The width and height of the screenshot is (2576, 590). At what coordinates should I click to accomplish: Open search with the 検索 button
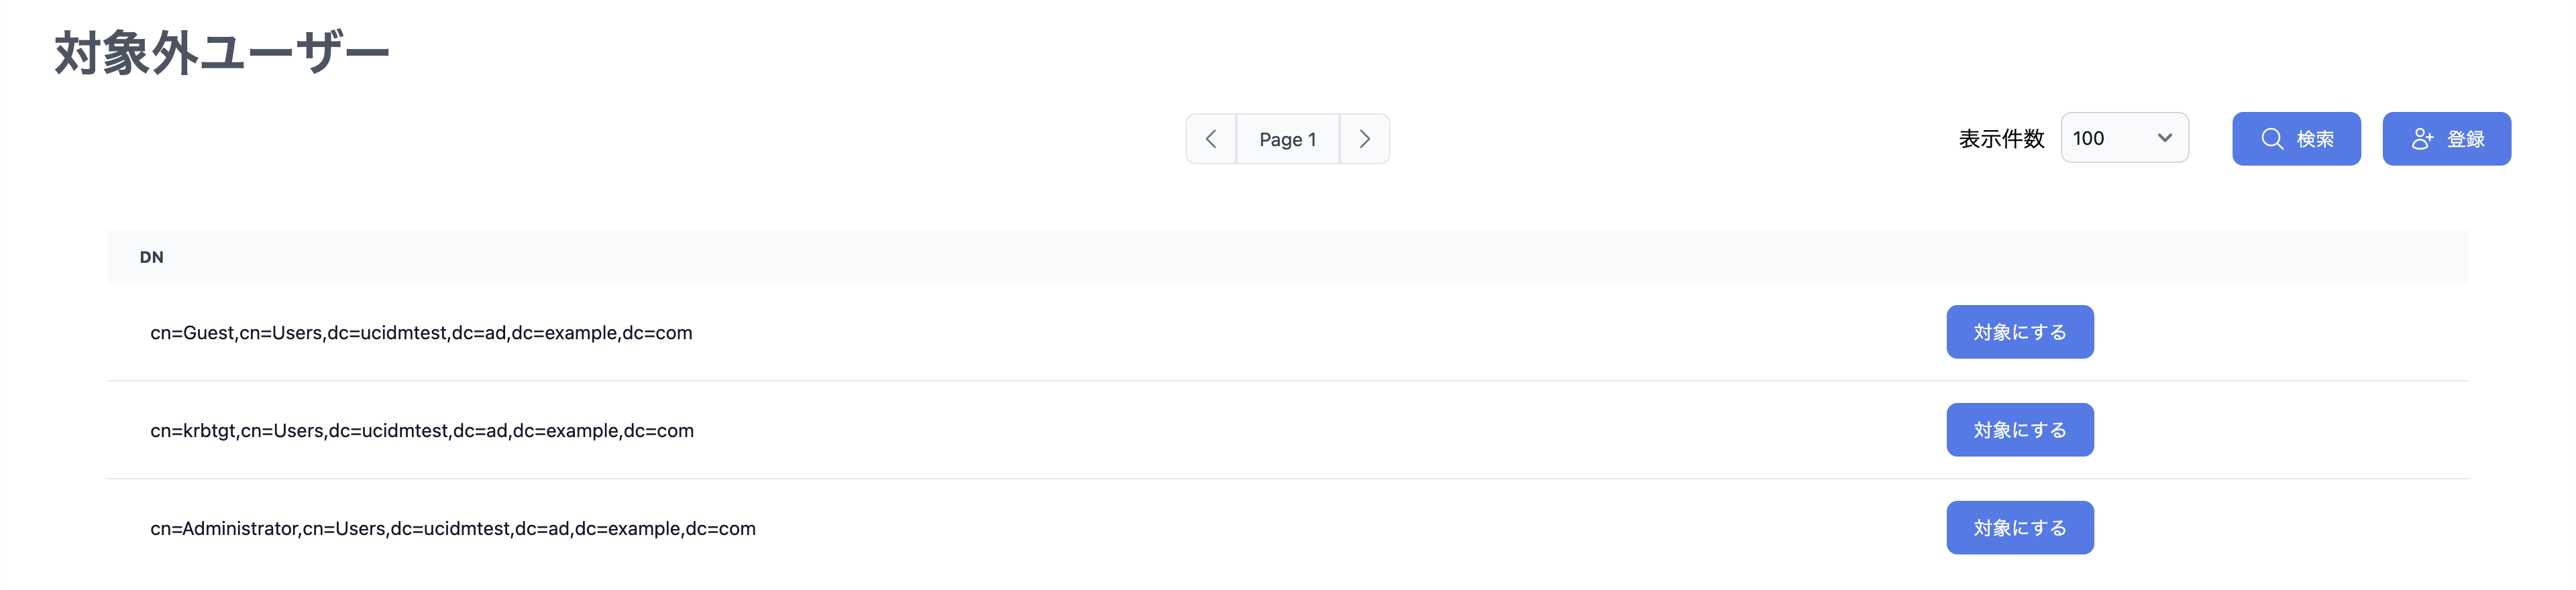click(2296, 139)
